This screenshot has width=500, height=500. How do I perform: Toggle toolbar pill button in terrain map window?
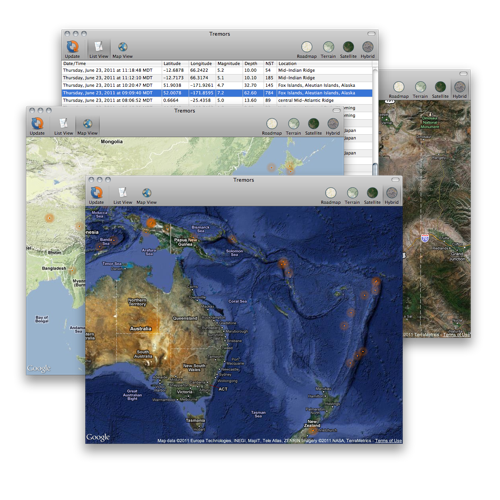pyautogui.click(x=337, y=110)
